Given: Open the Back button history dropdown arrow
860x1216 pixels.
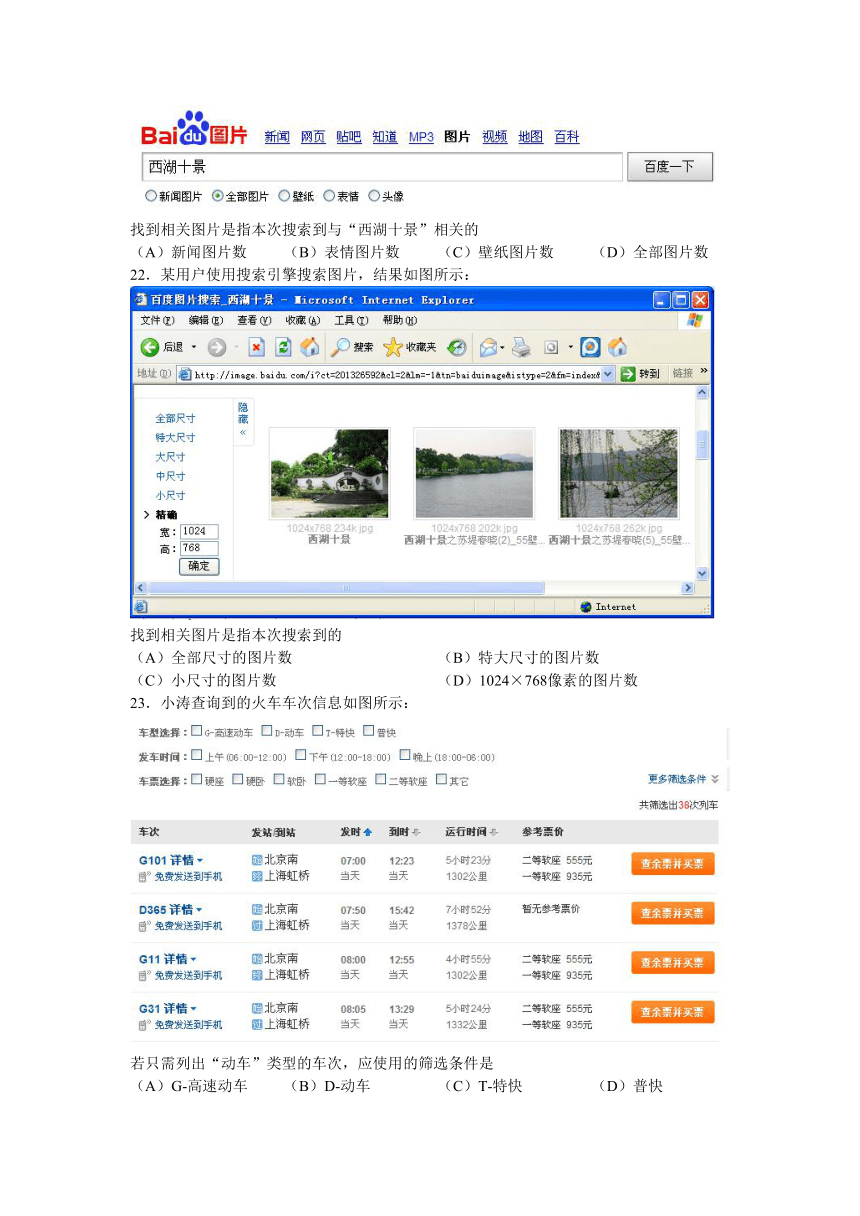Looking at the screenshot, I should click(194, 347).
